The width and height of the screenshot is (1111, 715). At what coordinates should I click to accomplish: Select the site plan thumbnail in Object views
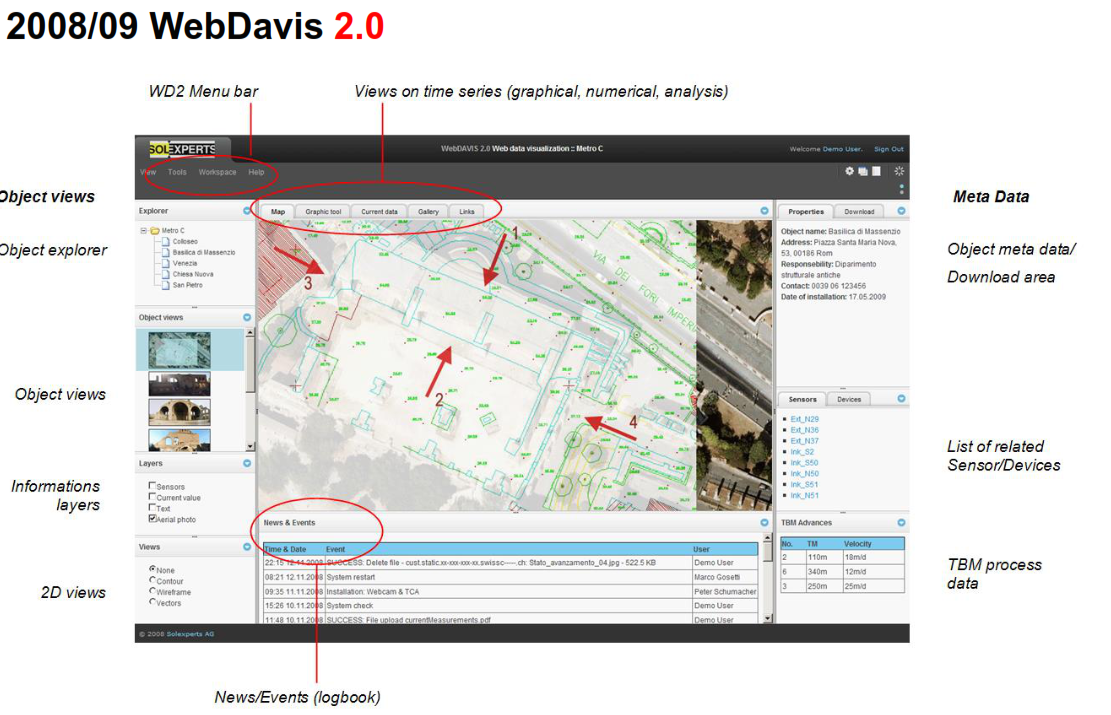(179, 349)
